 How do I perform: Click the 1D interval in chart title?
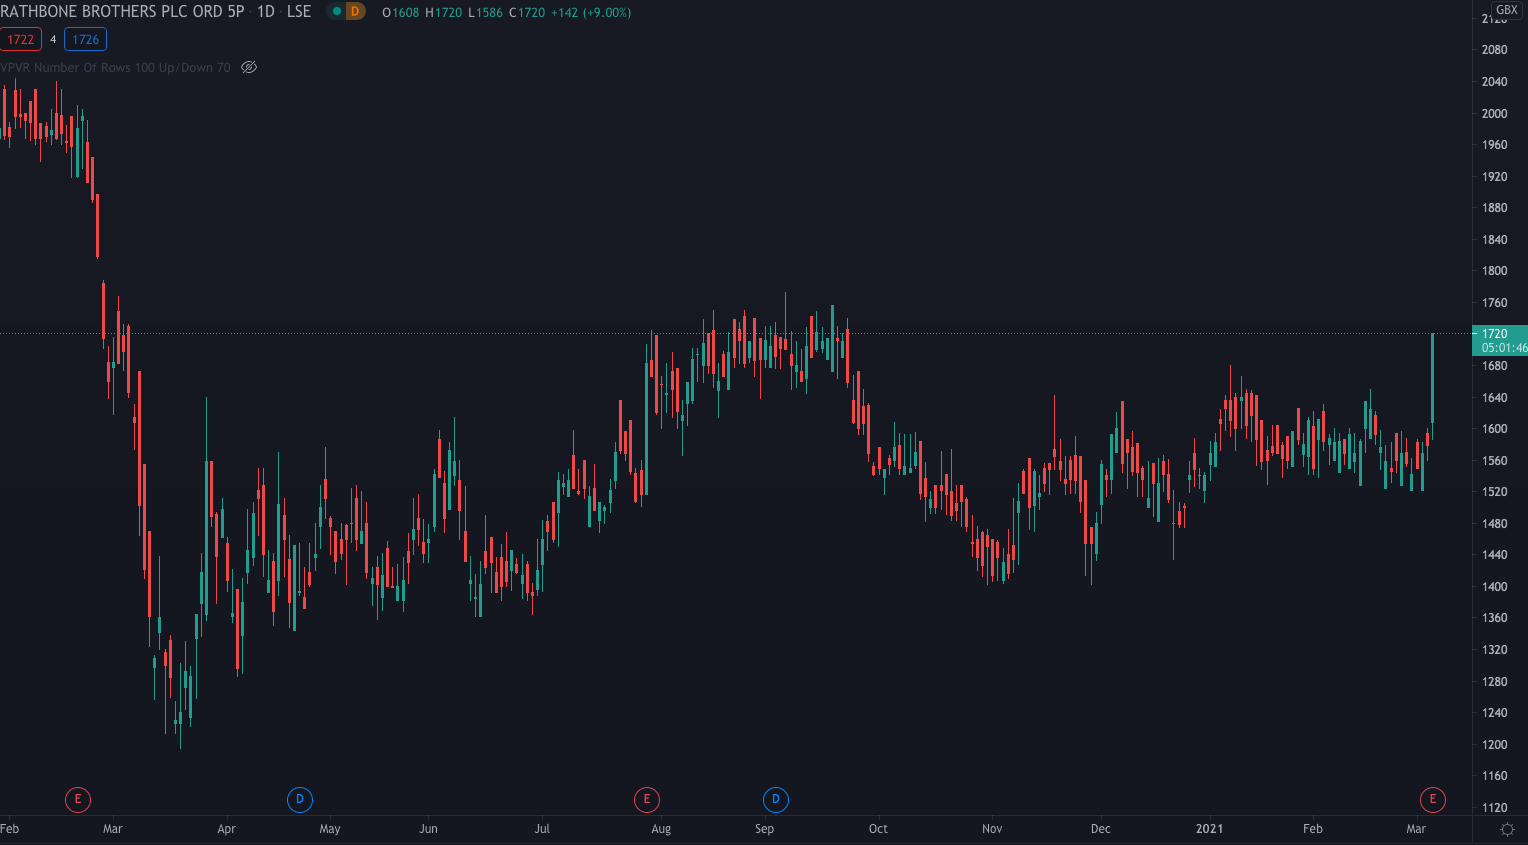click(x=266, y=12)
